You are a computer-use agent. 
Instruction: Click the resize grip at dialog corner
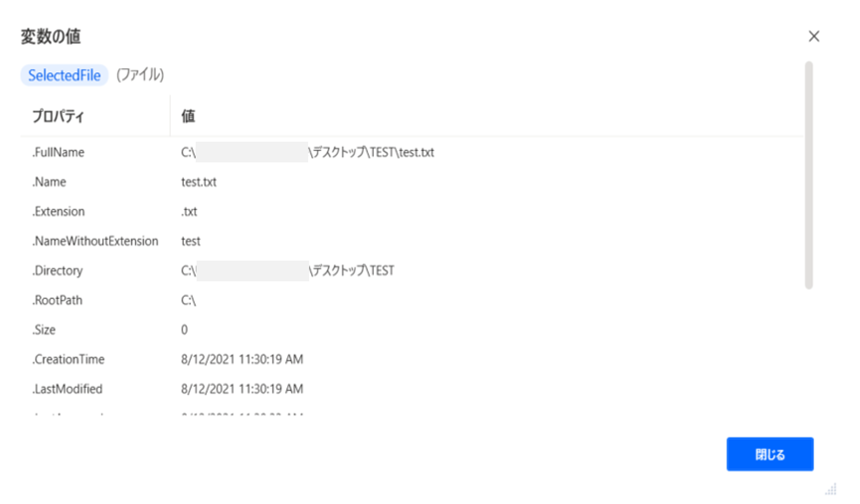tap(831, 489)
